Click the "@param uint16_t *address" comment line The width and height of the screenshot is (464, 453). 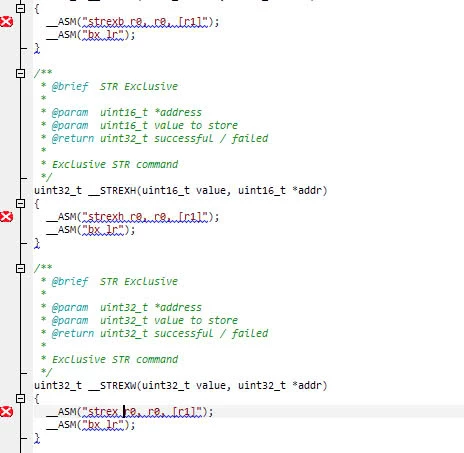point(121,112)
